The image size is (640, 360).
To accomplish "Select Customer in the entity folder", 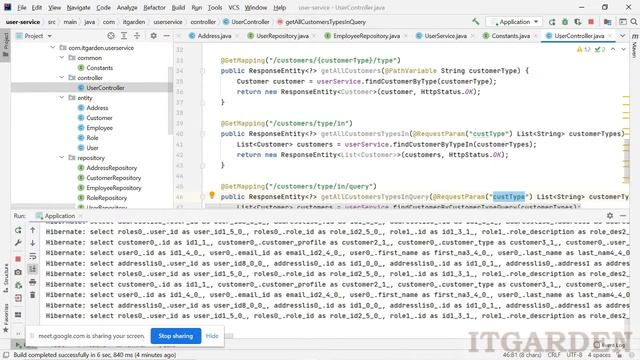I will 99,118.
